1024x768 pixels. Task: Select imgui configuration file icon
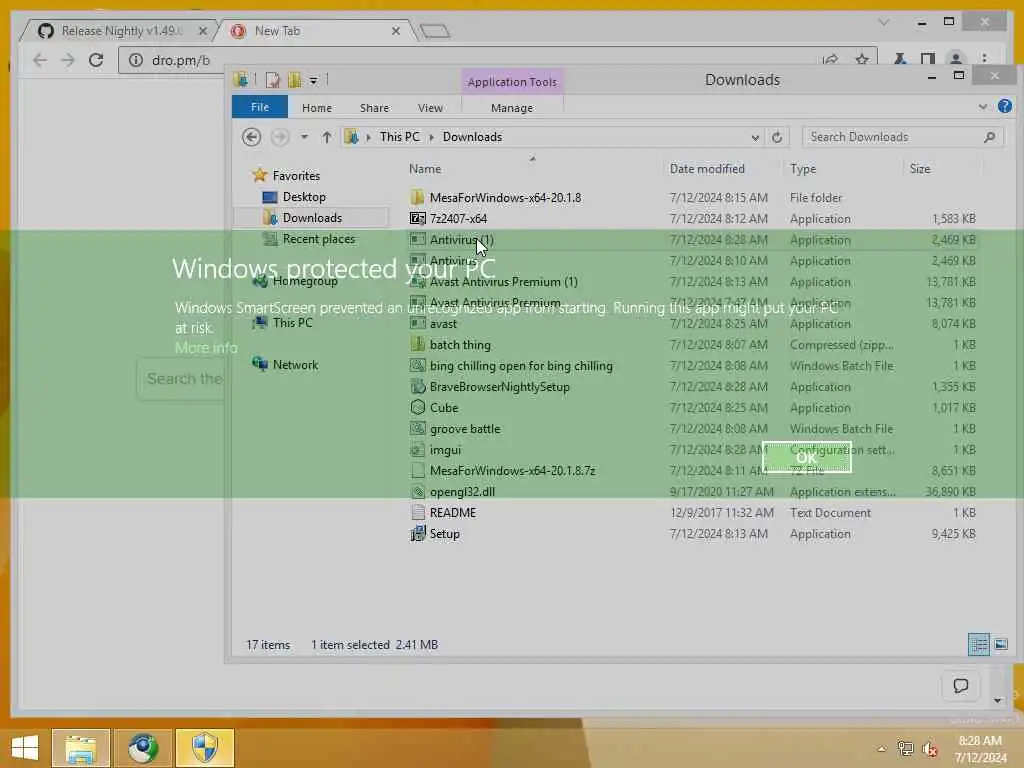418,449
